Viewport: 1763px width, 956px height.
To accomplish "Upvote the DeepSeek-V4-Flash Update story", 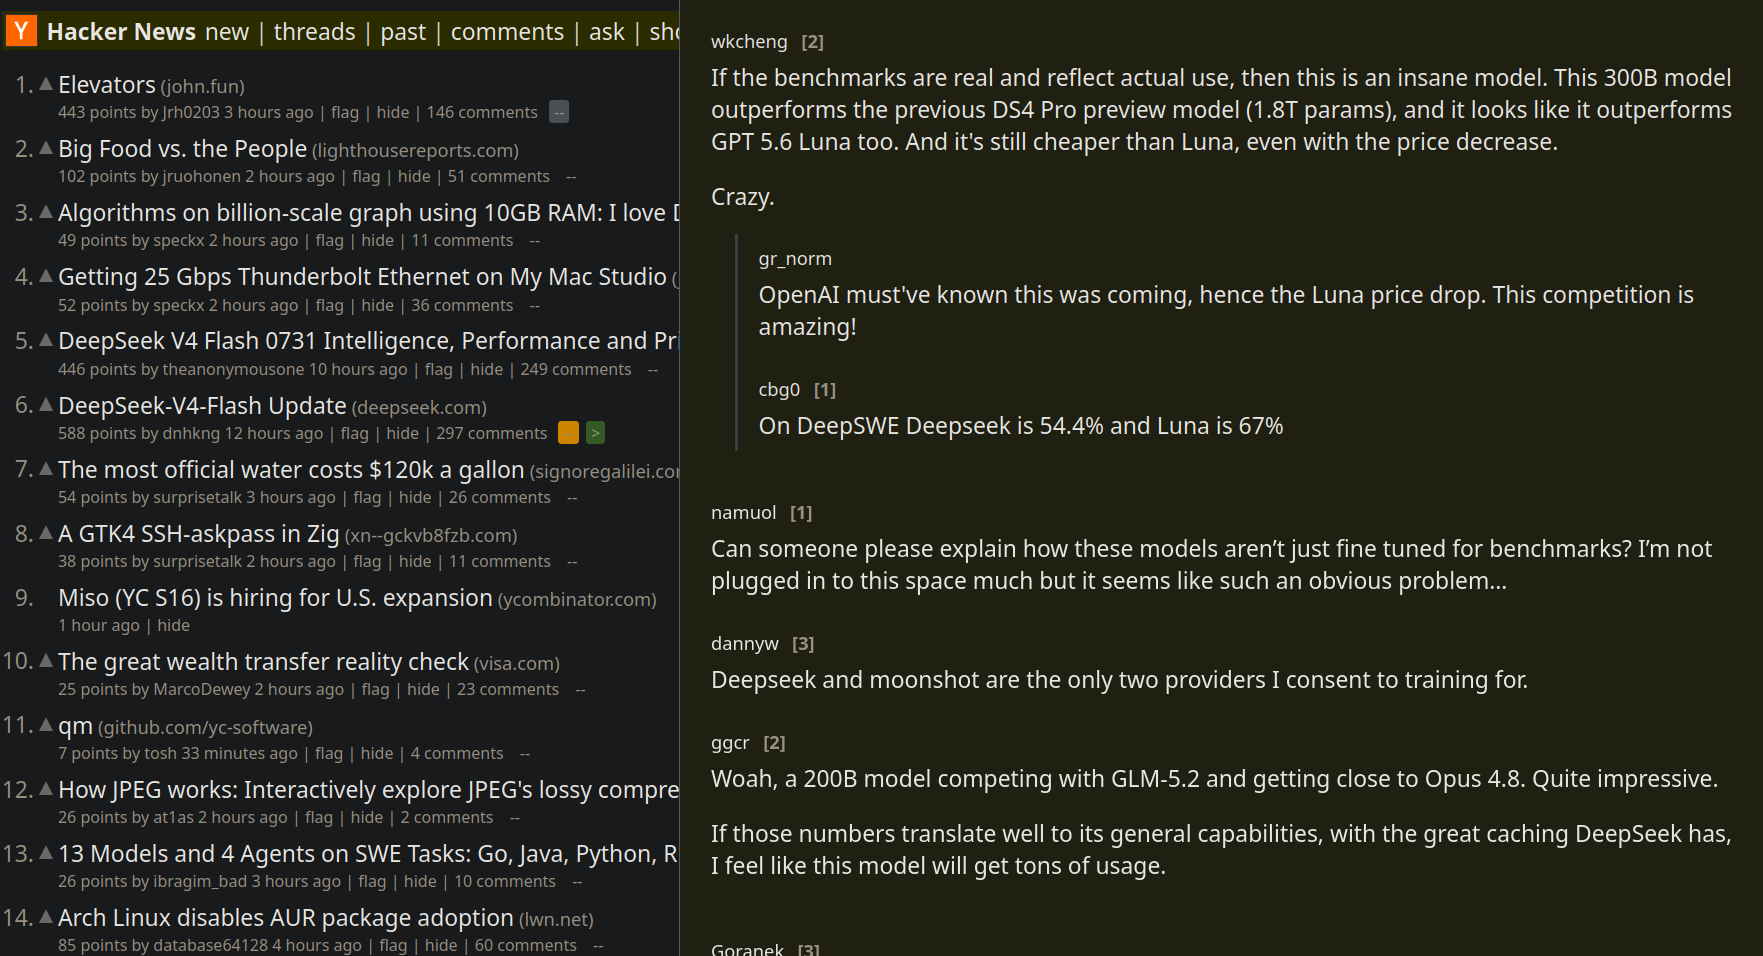I will (x=46, y=405).
